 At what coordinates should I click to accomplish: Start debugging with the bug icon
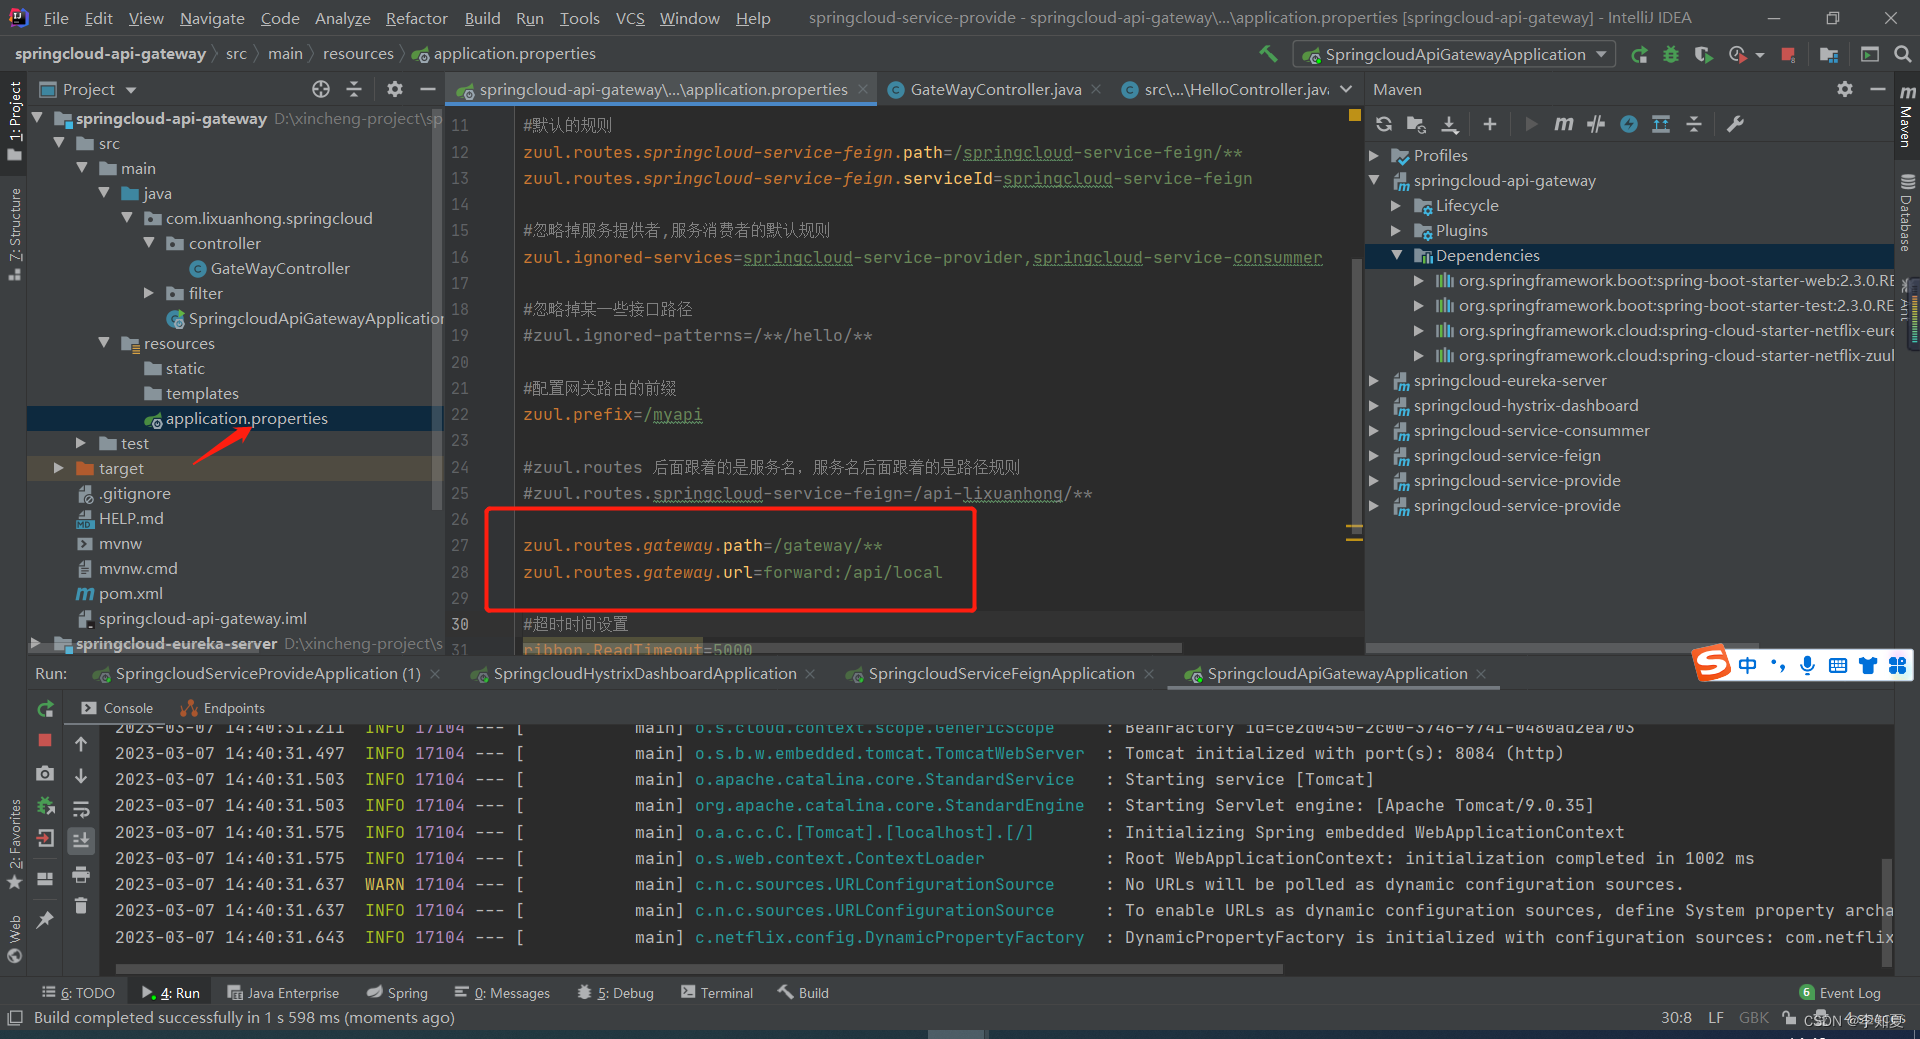[1671, 55]
